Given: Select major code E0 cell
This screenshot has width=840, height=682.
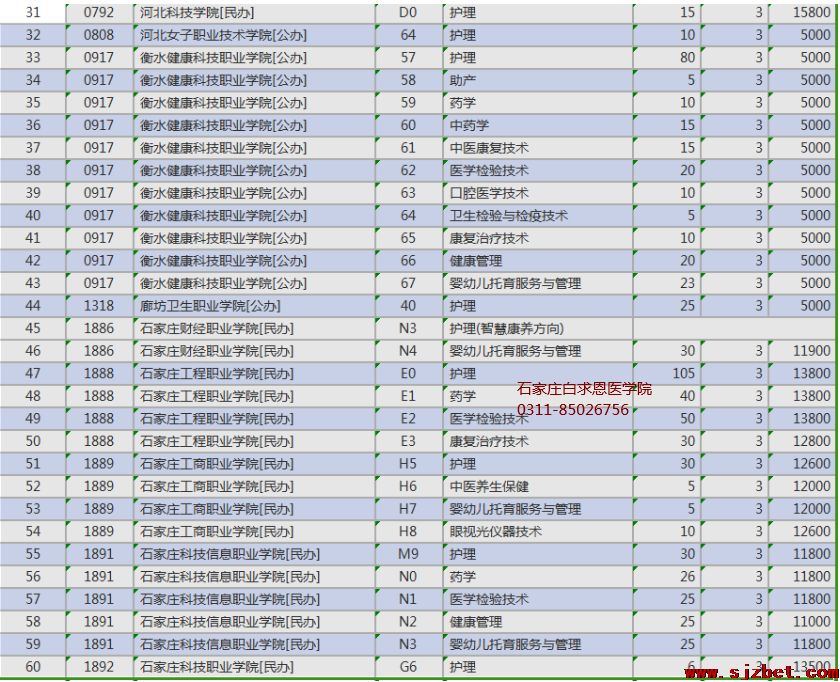Looking at the screenshot, I should (x=409, y=373).
